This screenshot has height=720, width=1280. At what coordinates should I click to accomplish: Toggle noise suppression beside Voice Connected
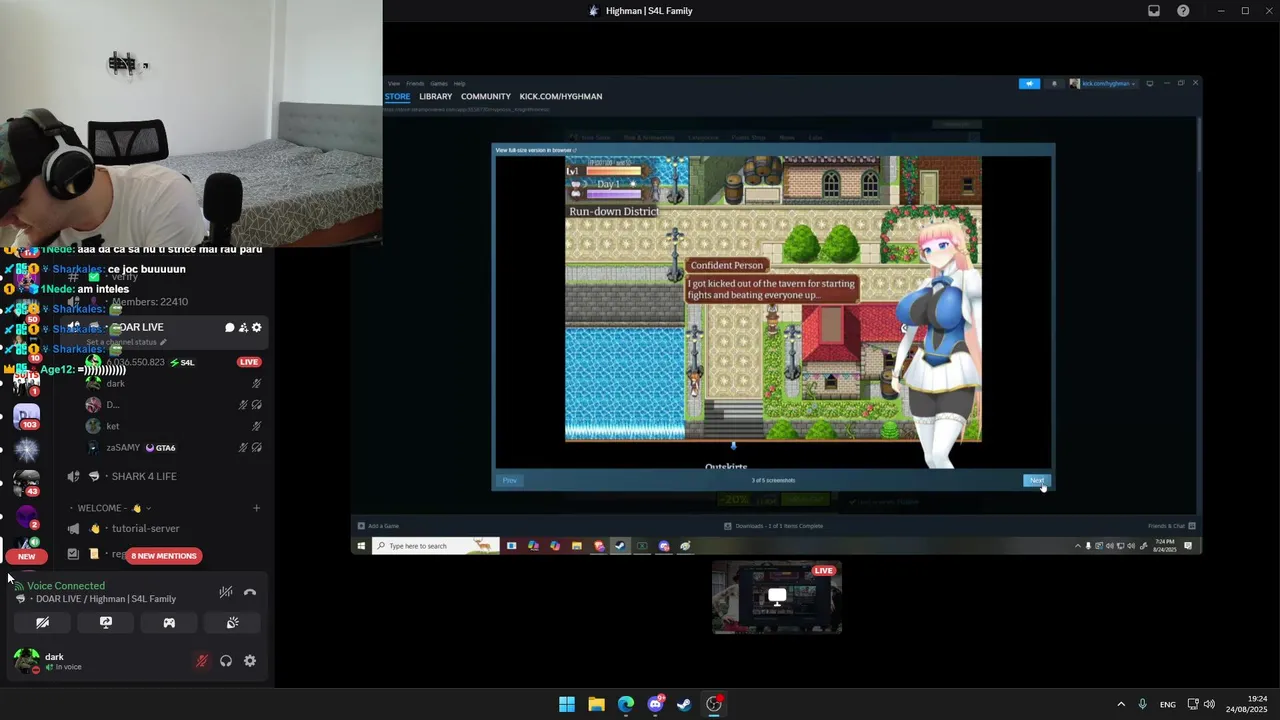[226, 592]
